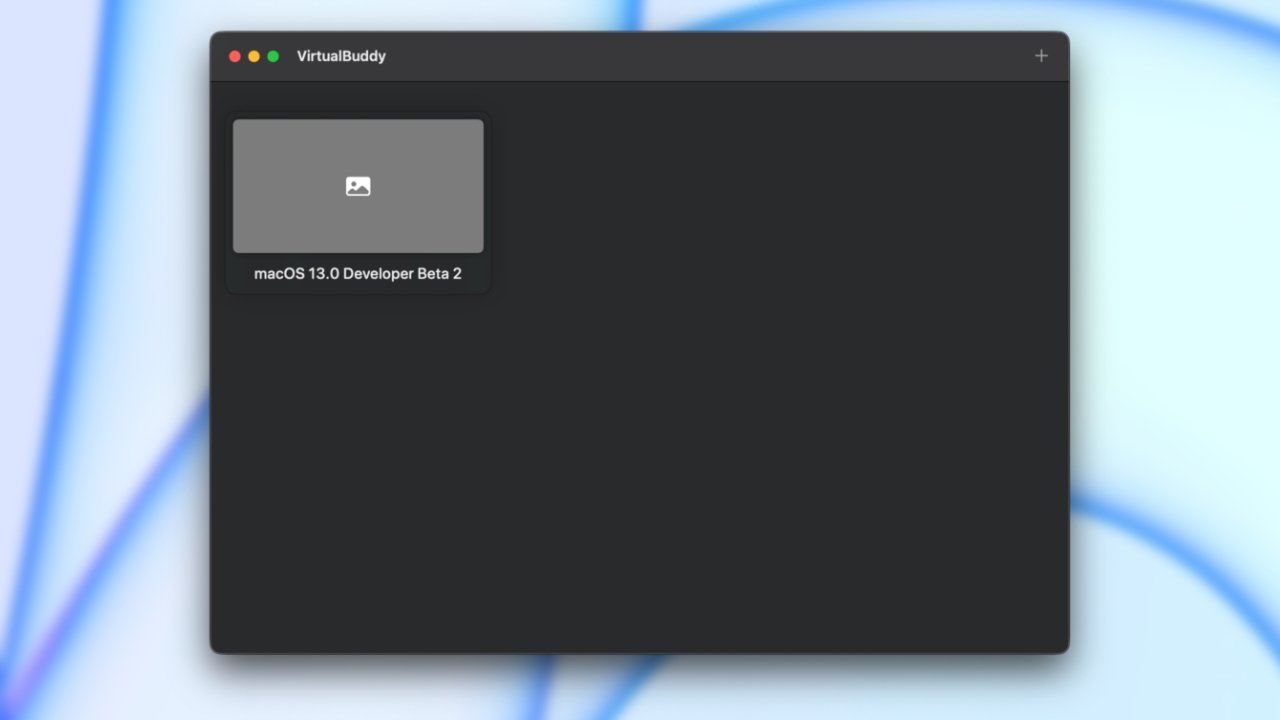The height and width of the screenshot is (720, 1280).
Task: Close the VirtualBuddy window
Action: click(235, 56)
